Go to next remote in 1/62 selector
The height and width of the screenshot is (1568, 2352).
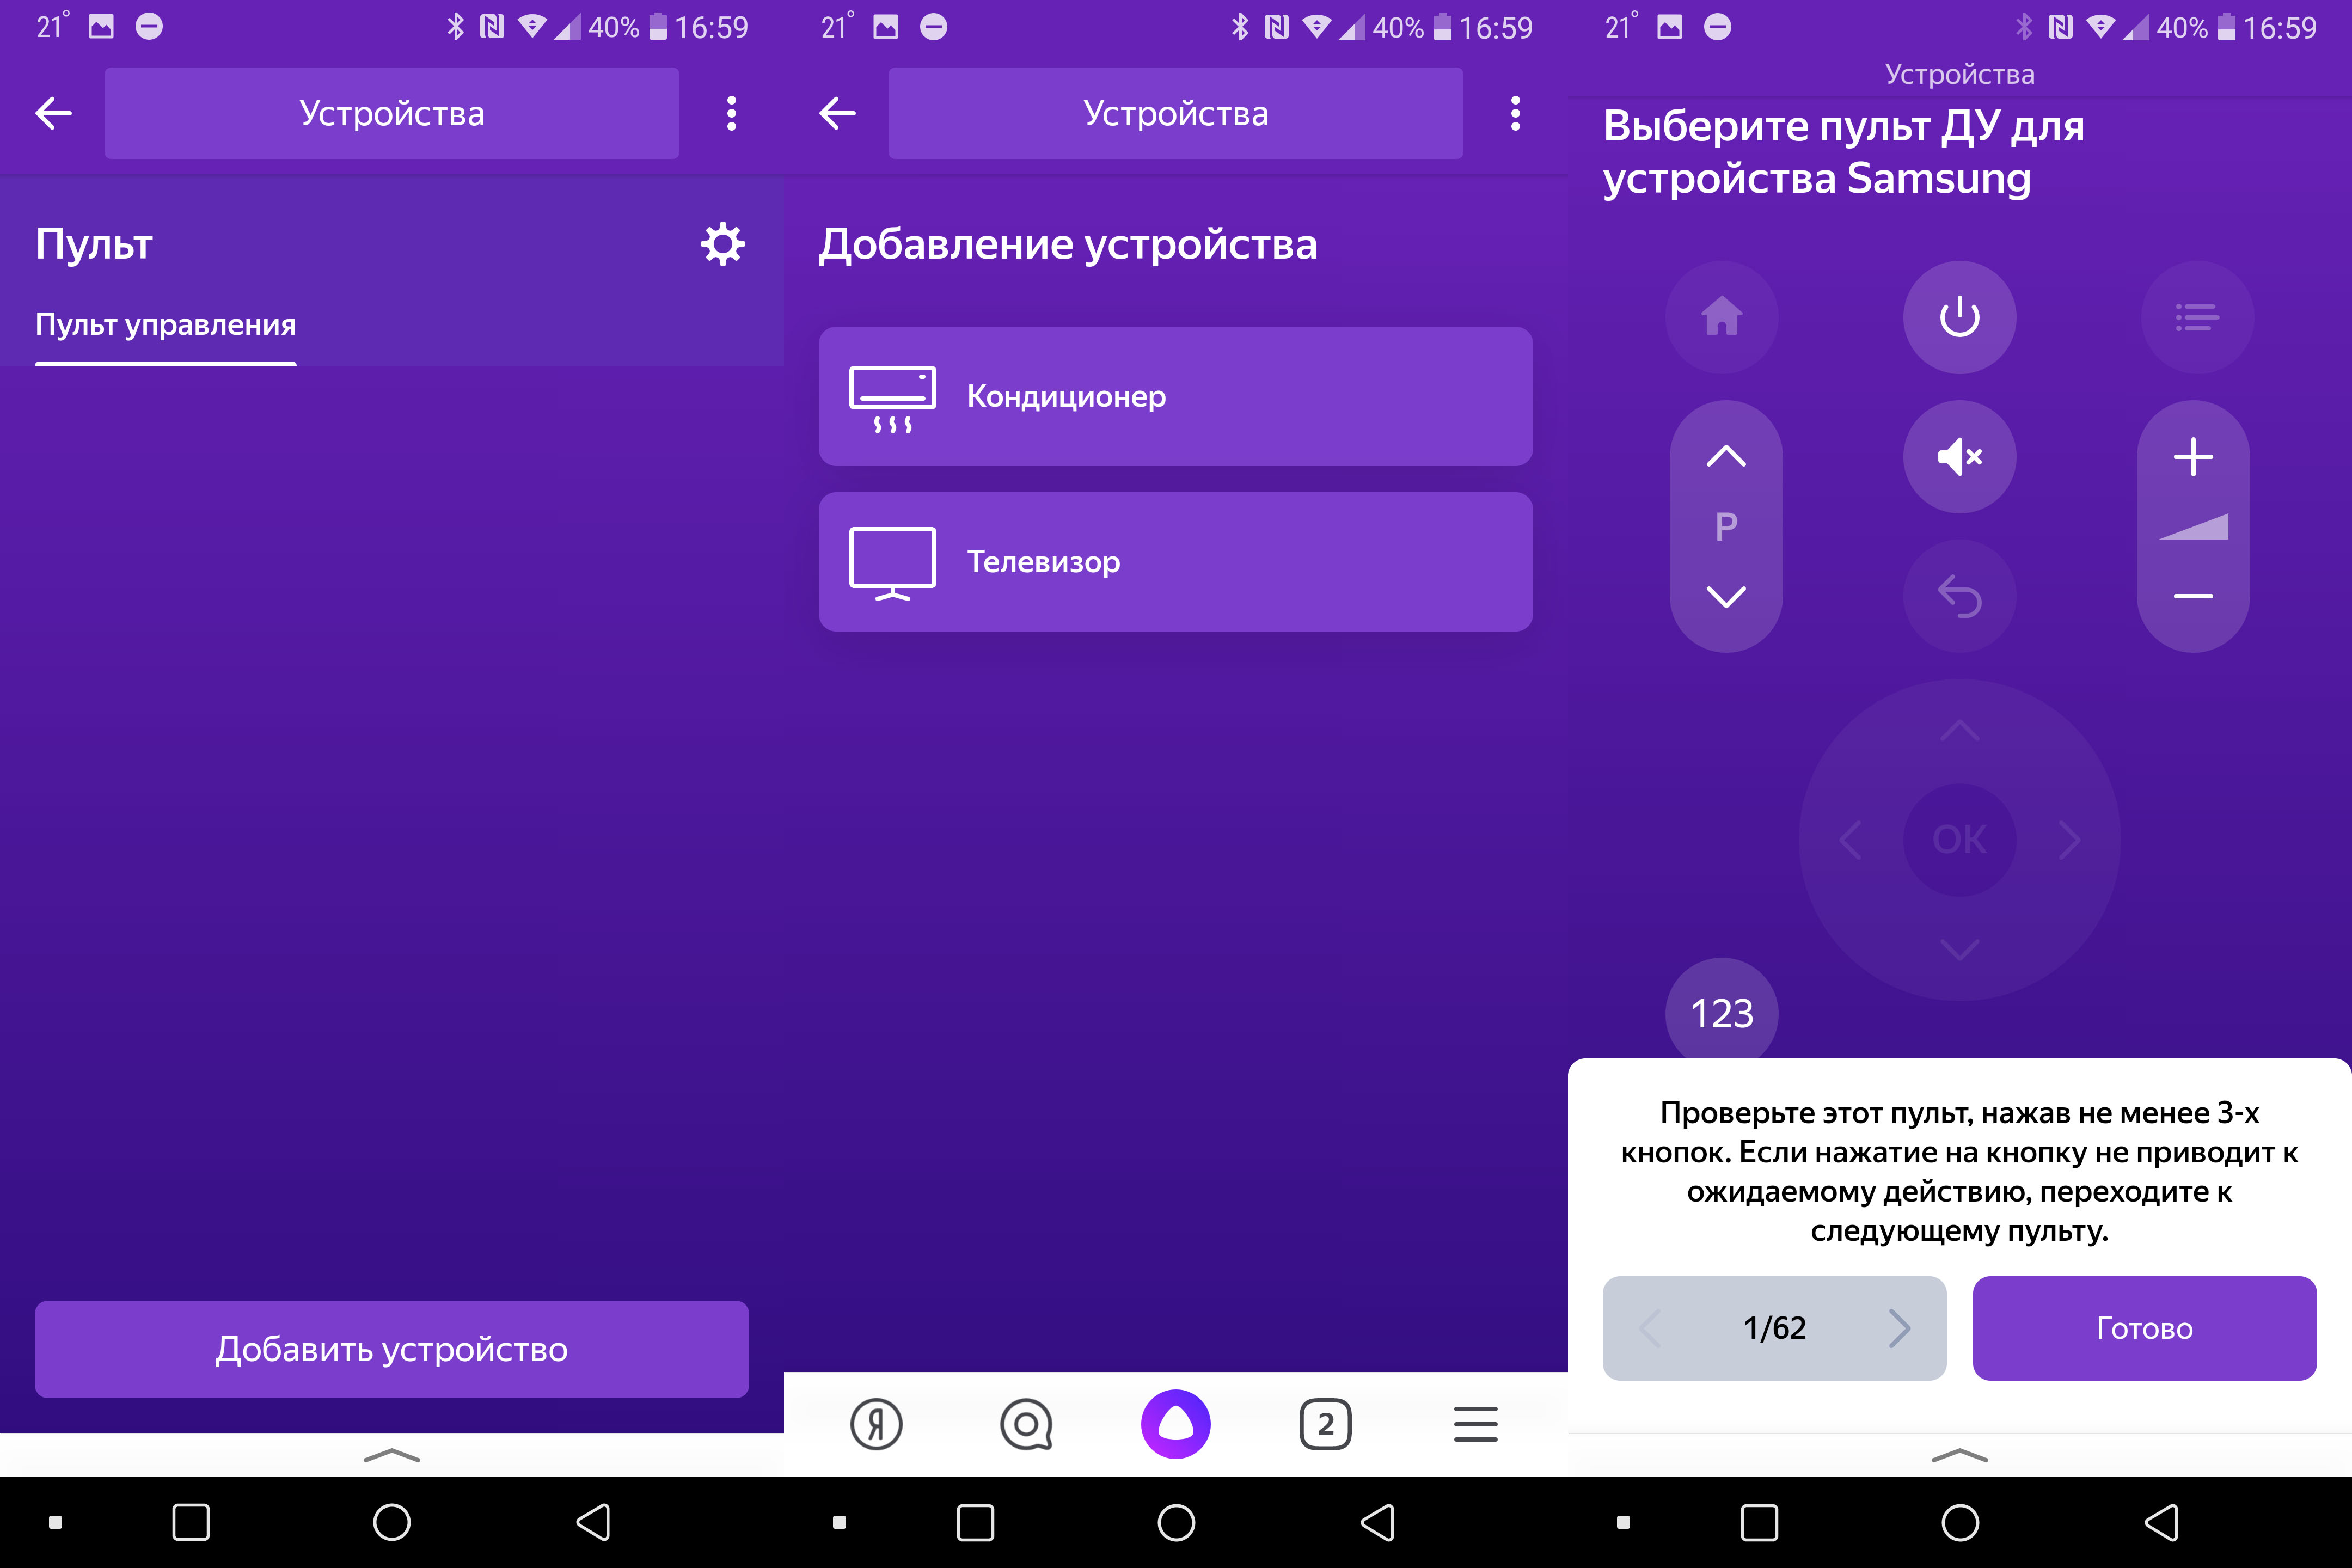pos(1899,1328)
